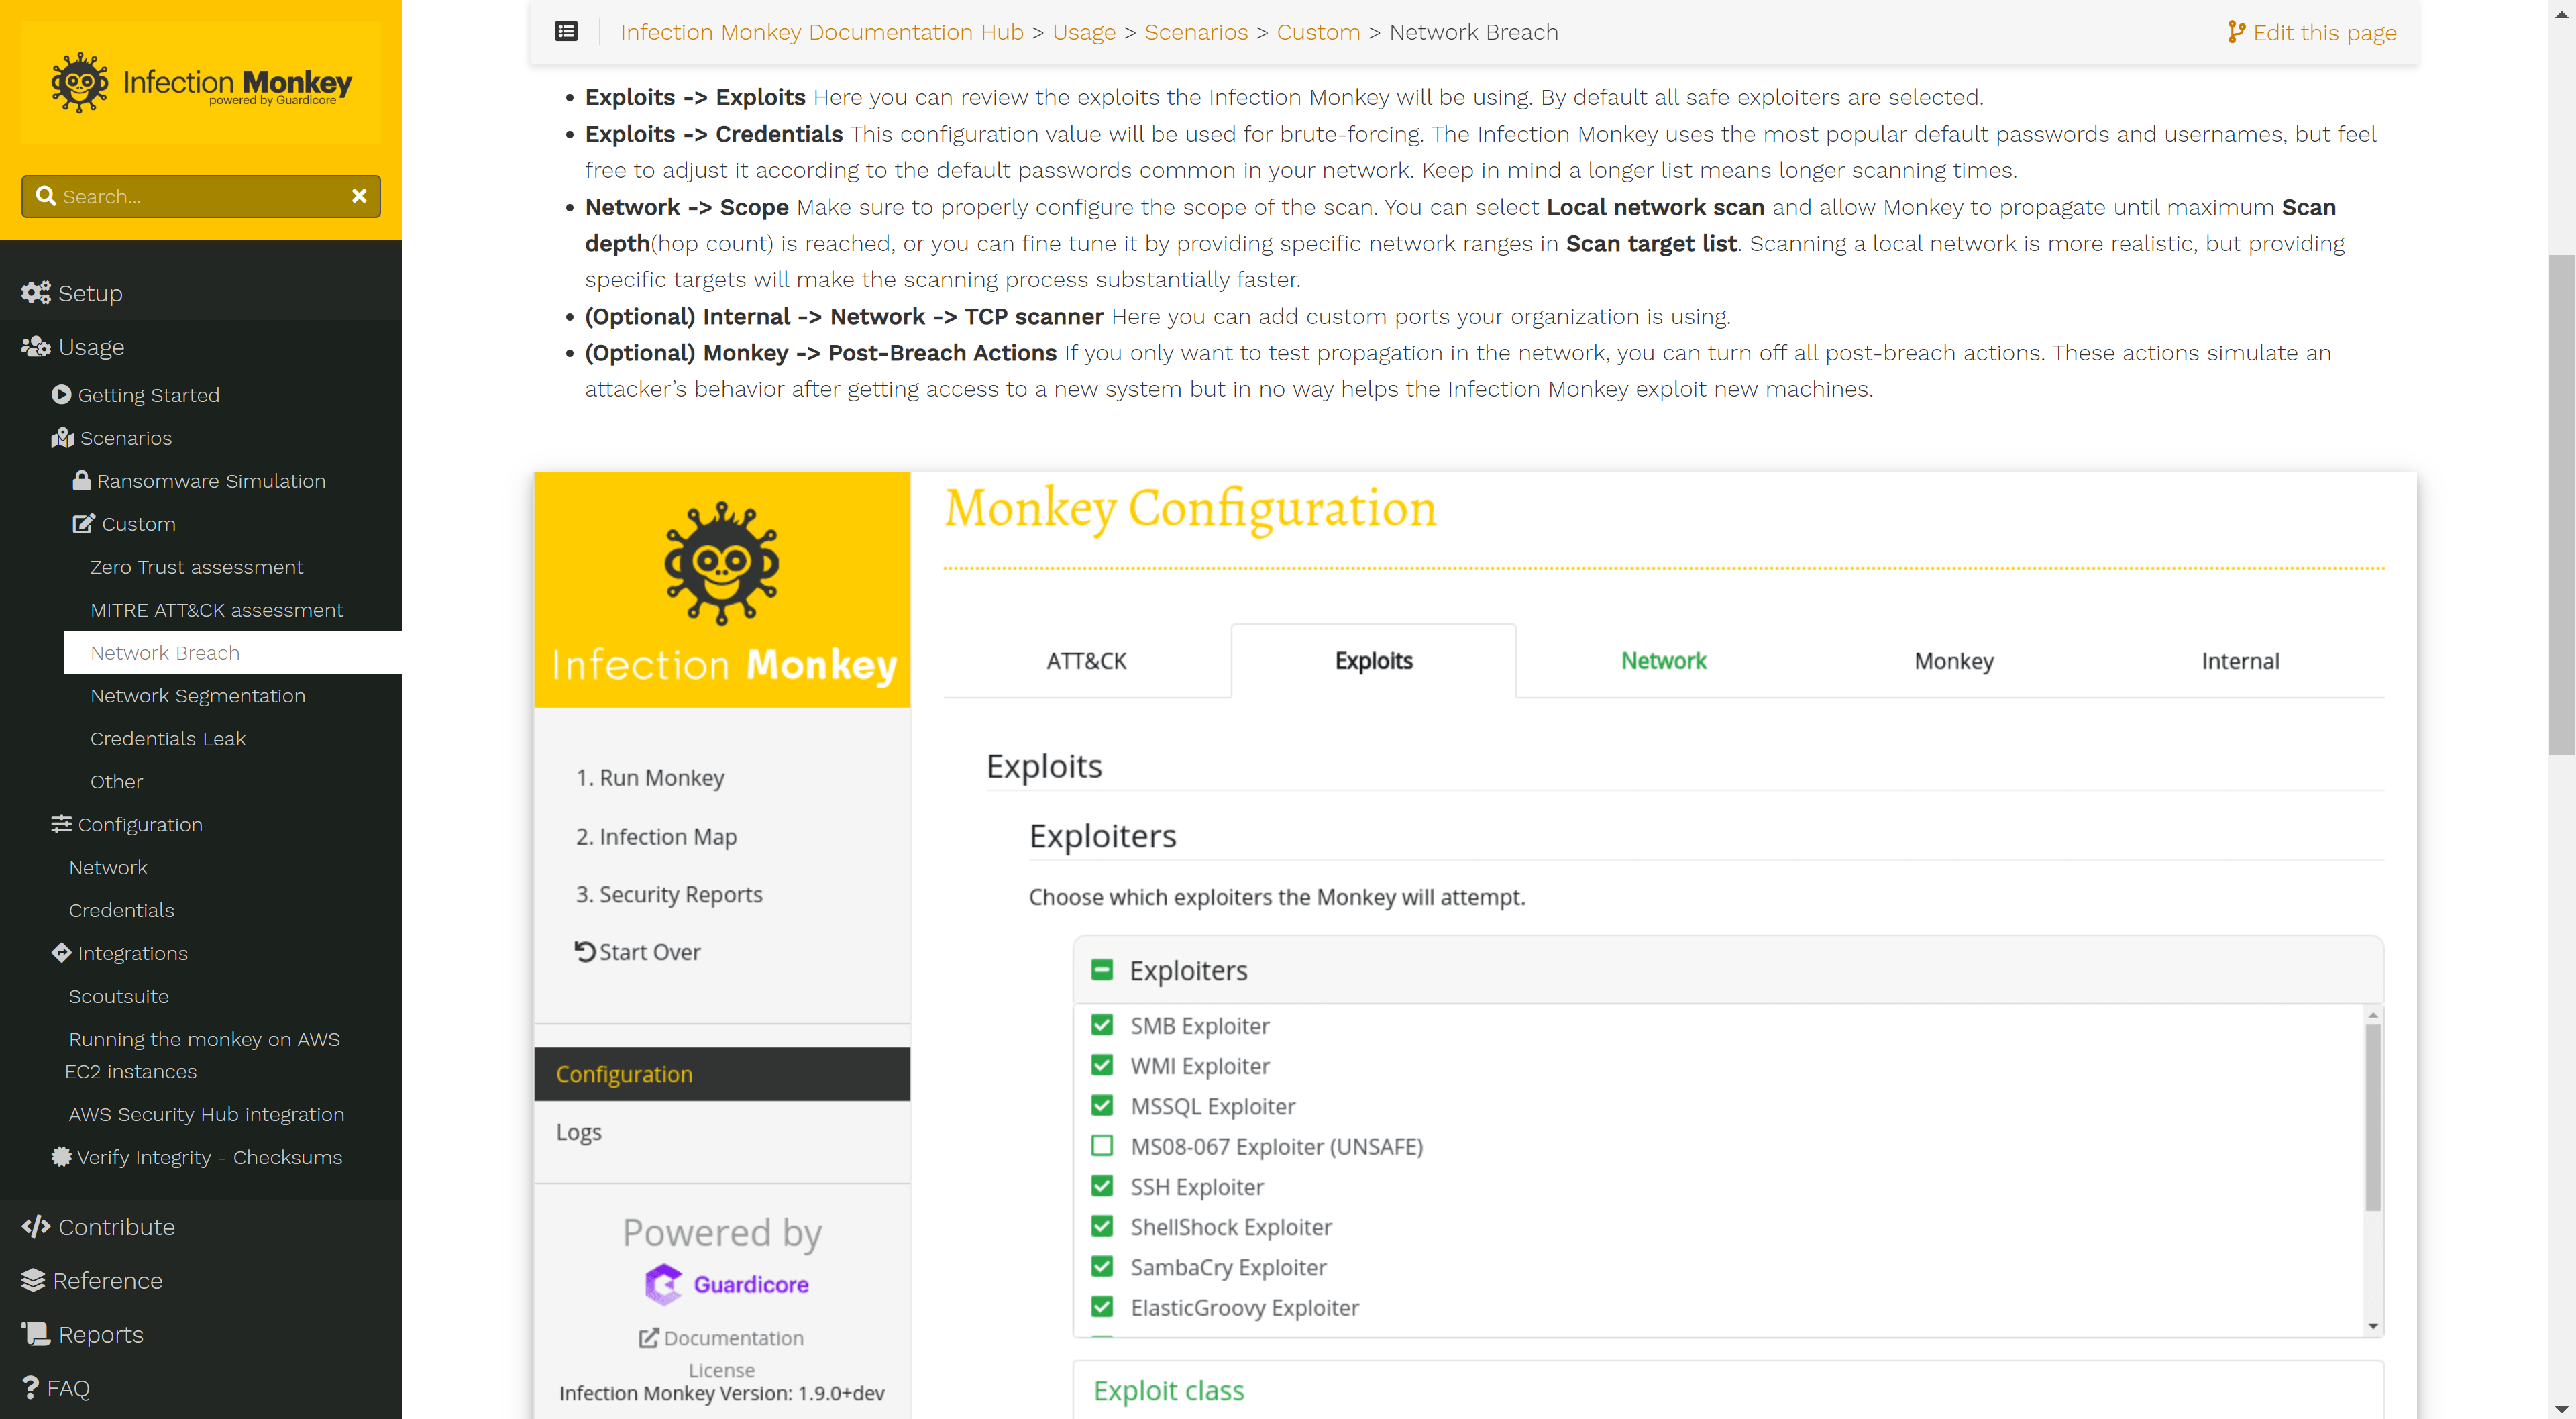Image resolution: width=2576 pixels, height=1419 pixels.
Task: Switch to the Network tab
Action: pos(1664,661)
